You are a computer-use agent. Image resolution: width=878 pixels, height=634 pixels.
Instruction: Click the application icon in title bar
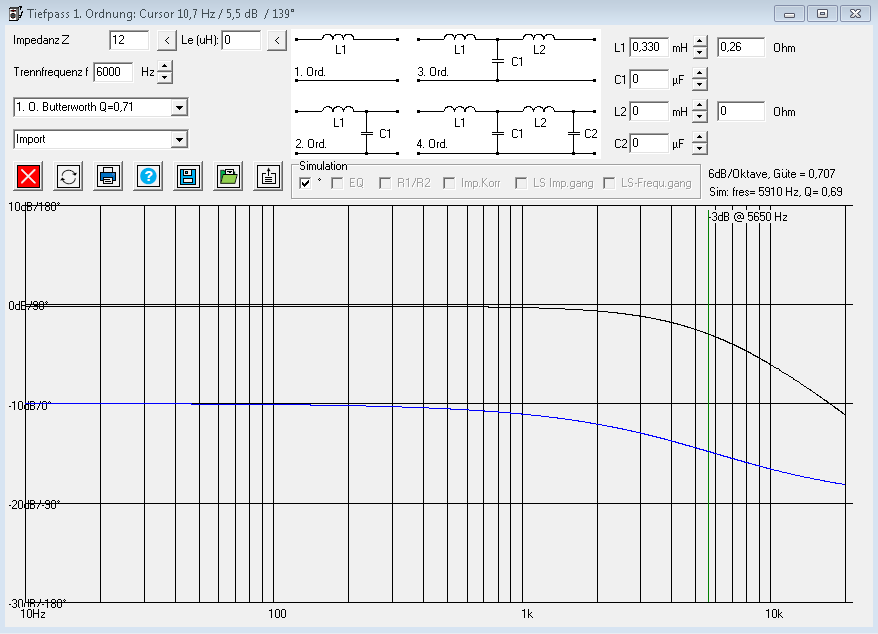coord(16,13)
